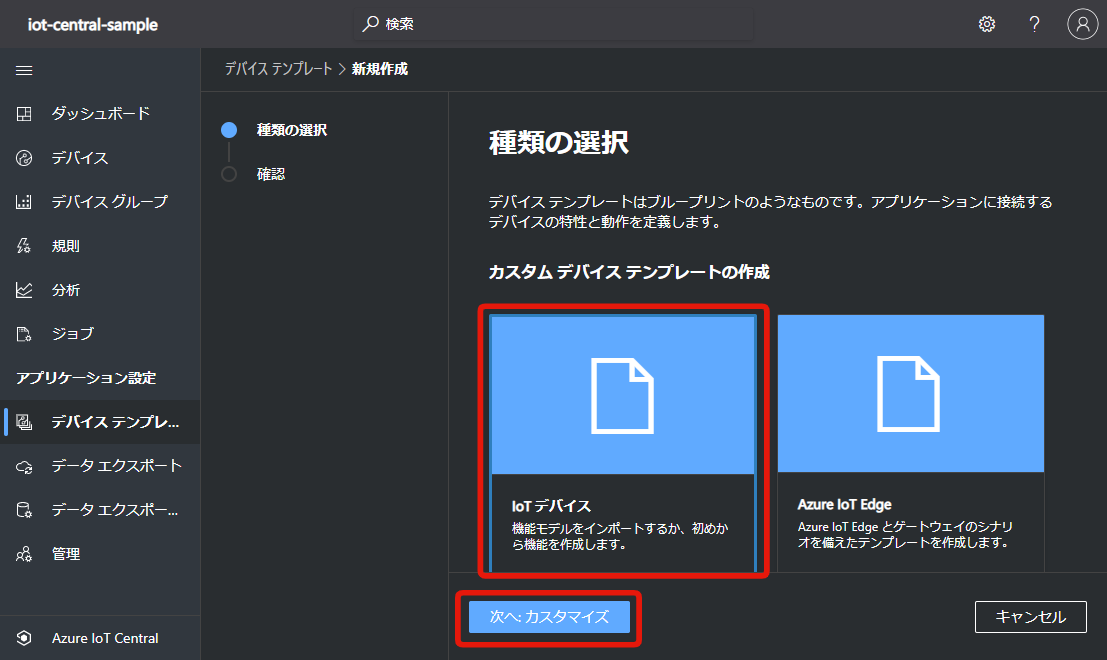The height and width of the screenshot is (660, 1107).
Task: Click the 分析 analytics chart icon
Action: (24, 290)
